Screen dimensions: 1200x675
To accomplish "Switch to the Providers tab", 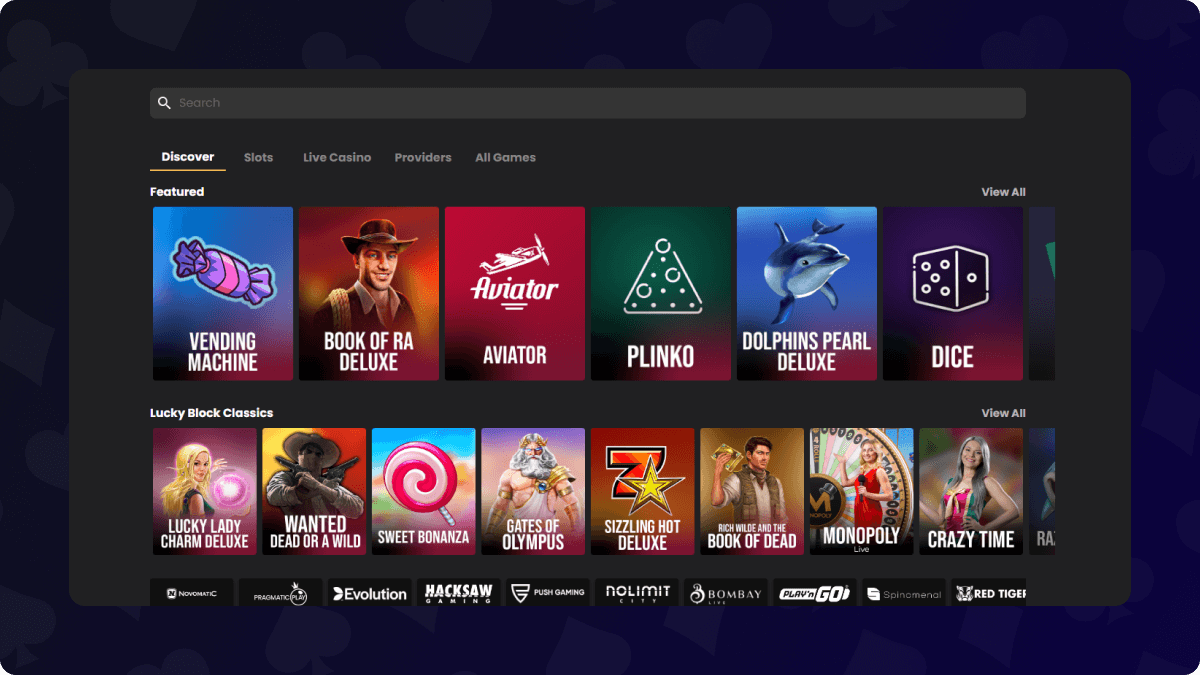I will click(x=423, y=157).
